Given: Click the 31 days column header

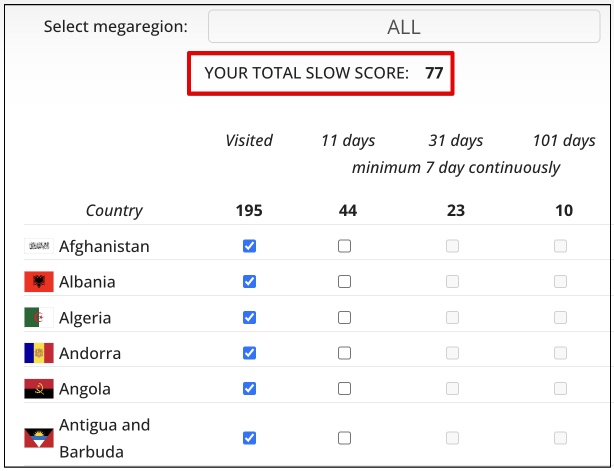Looking at the screenshot, I should pyautogui.click(x=455, y=140).
